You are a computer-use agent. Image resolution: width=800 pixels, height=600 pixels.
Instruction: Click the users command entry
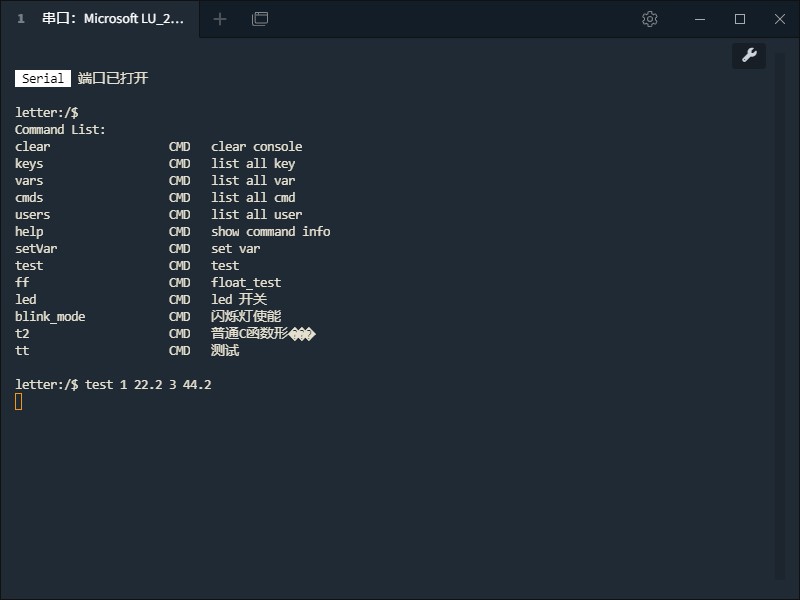[x=31, y=214]
